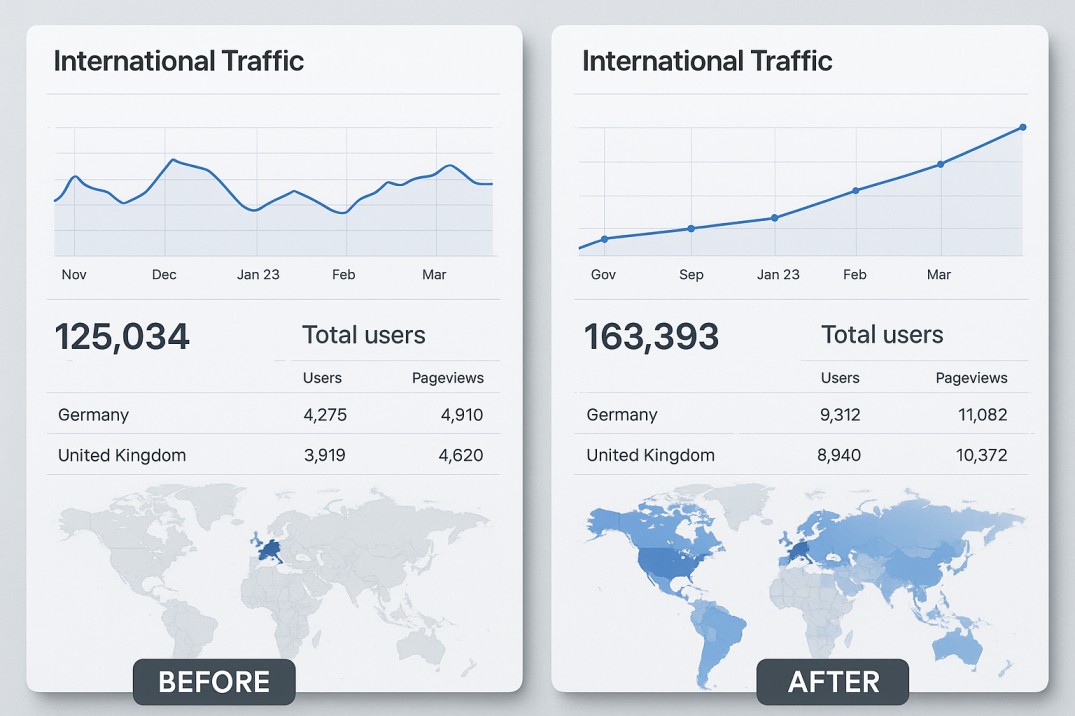Click the Germany pageviews value 4,910

pos(462,415)
